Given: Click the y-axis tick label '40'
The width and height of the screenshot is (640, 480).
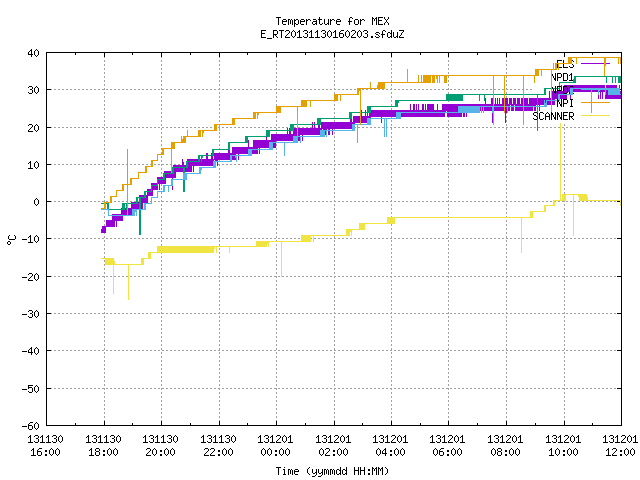Looking at the screenshot, I should pos(33,53).
